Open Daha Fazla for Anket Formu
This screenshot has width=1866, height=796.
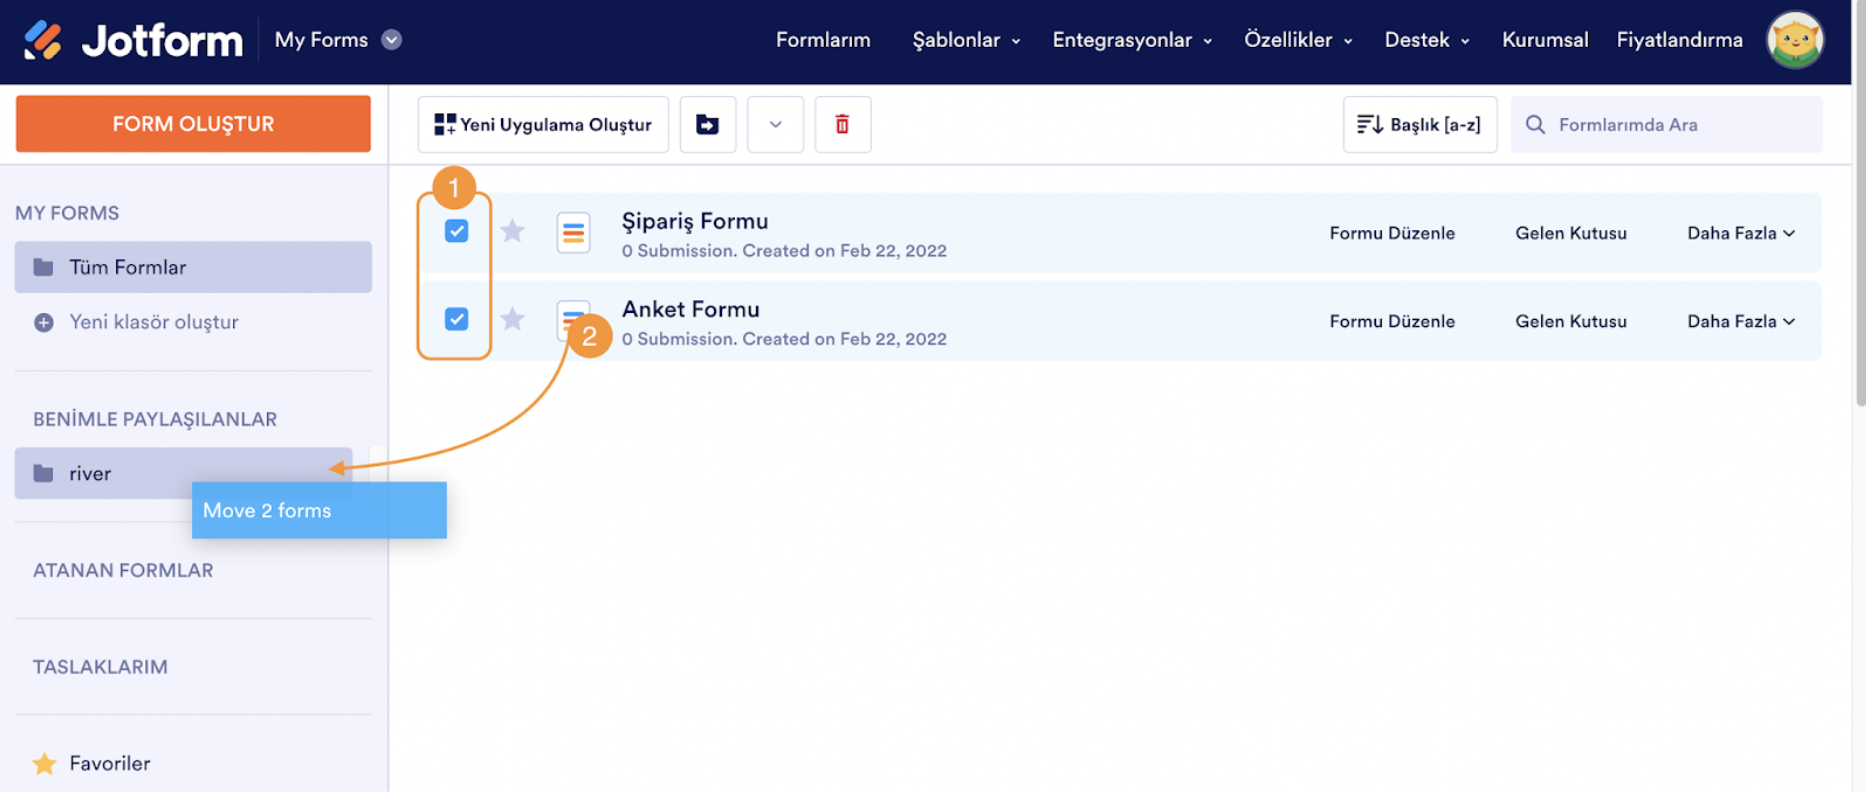point(1741,322)
